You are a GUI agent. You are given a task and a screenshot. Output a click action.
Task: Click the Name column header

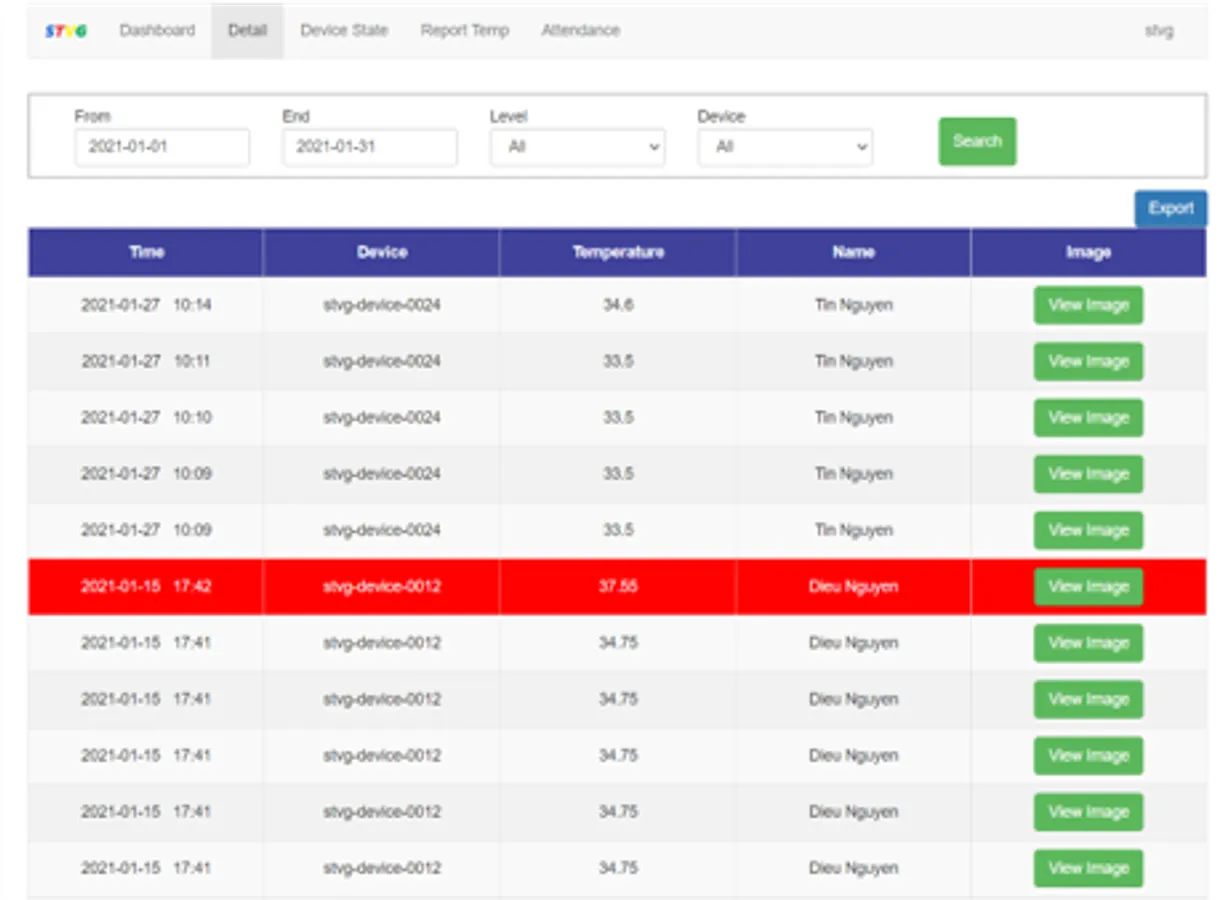pos(853,252)
